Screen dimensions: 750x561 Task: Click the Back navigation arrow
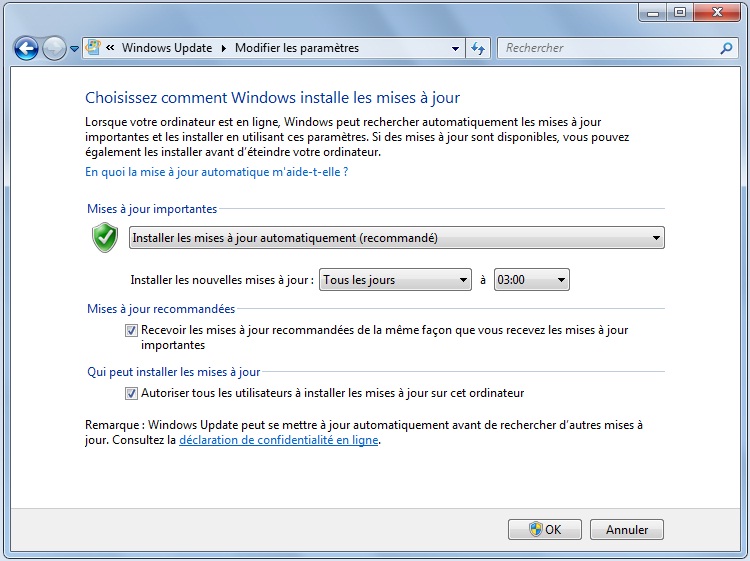coord(26,47)
